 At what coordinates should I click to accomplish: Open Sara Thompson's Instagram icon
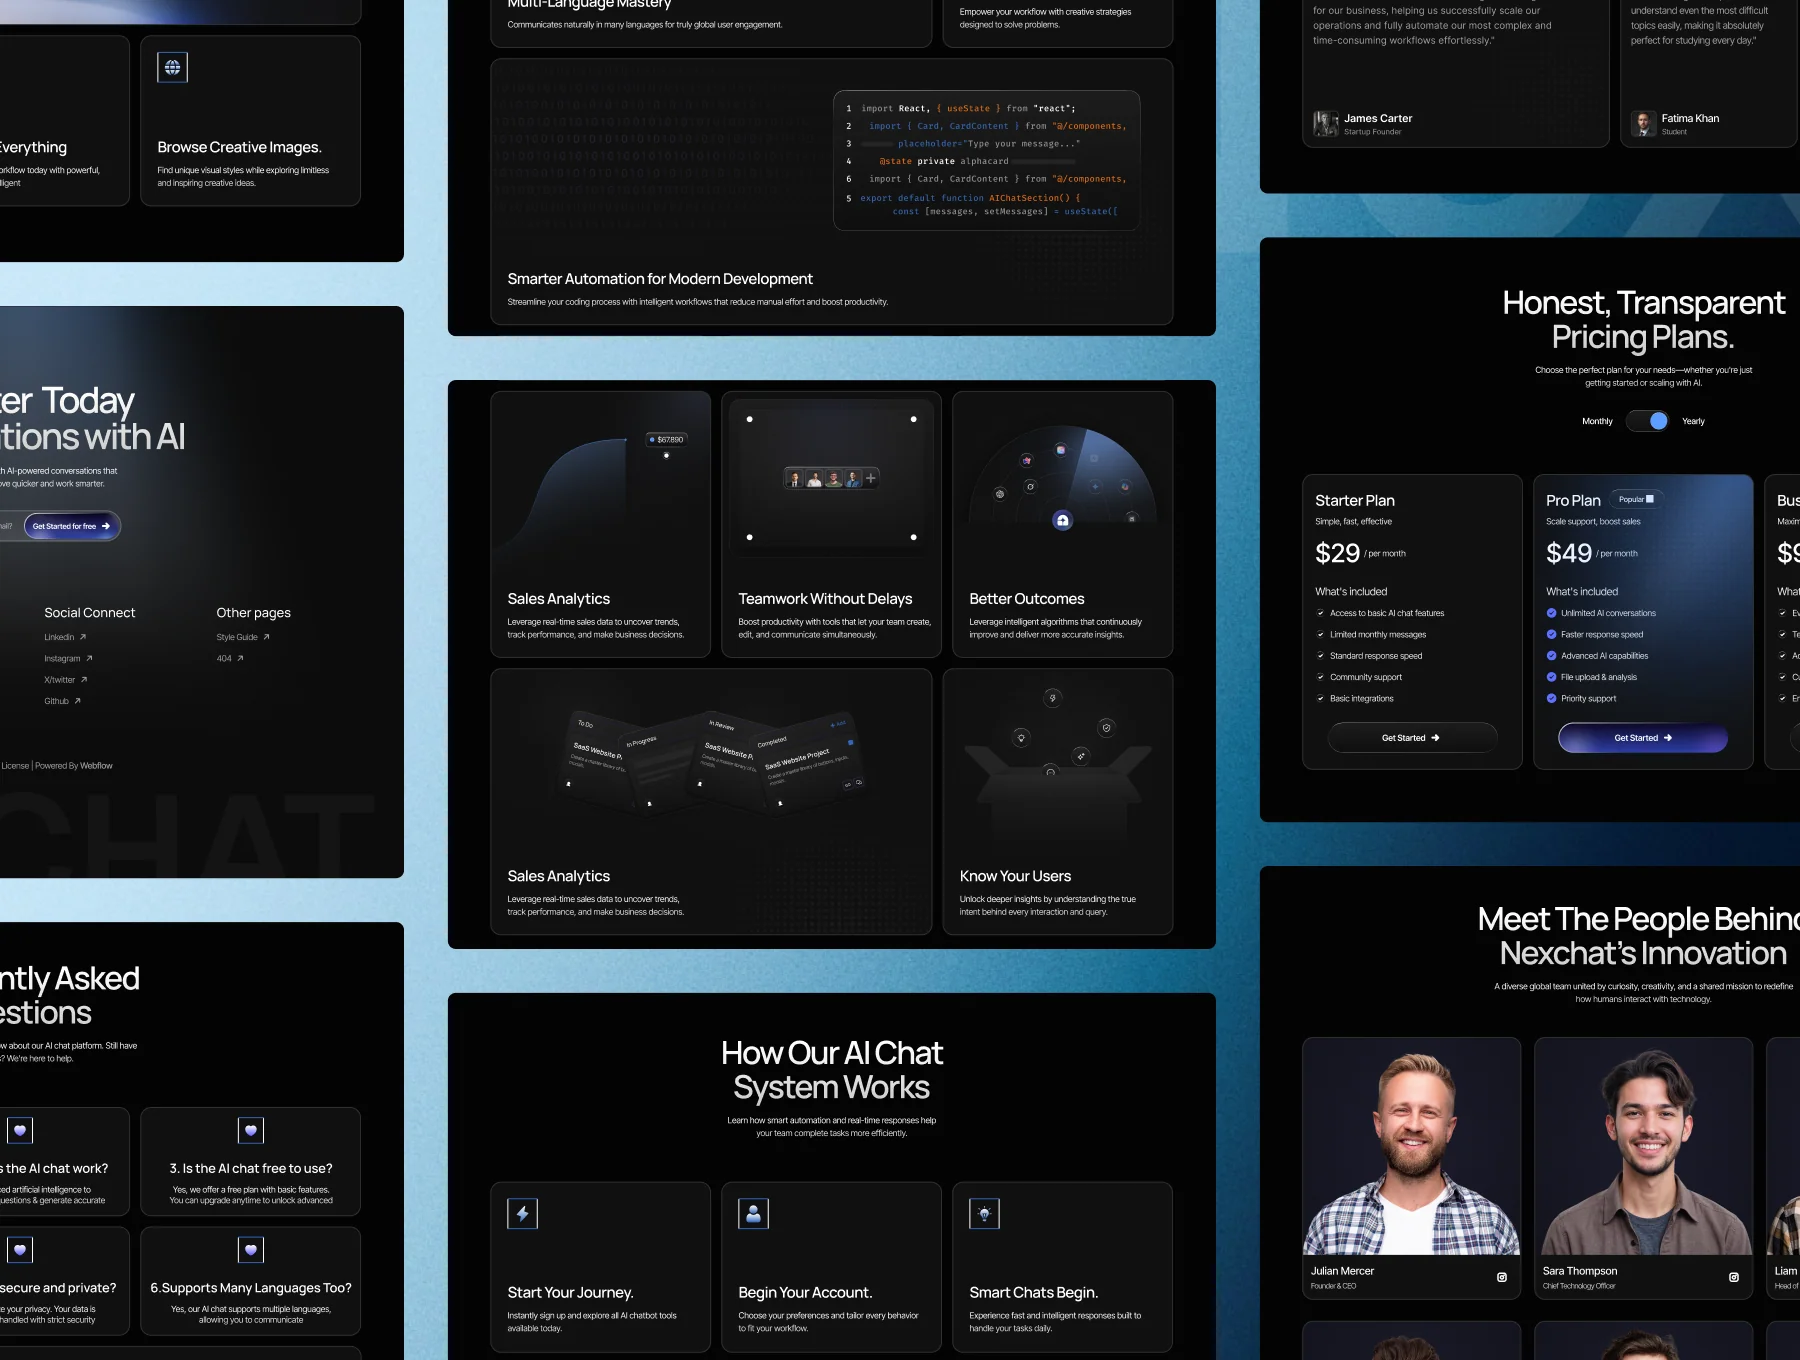click(1733, 1277)
